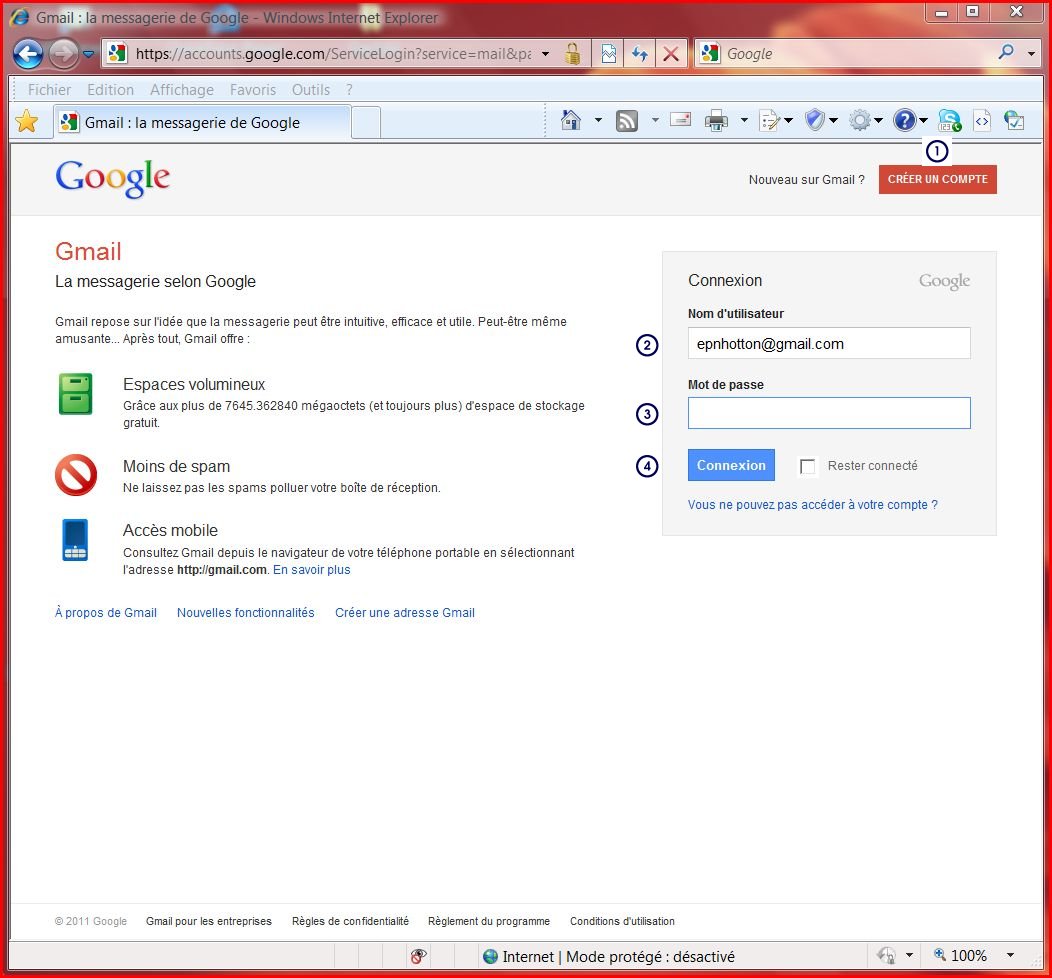Expand the dropdown arrow left of the zoom level
1052x978 pixels.
[x=909, y=955]
